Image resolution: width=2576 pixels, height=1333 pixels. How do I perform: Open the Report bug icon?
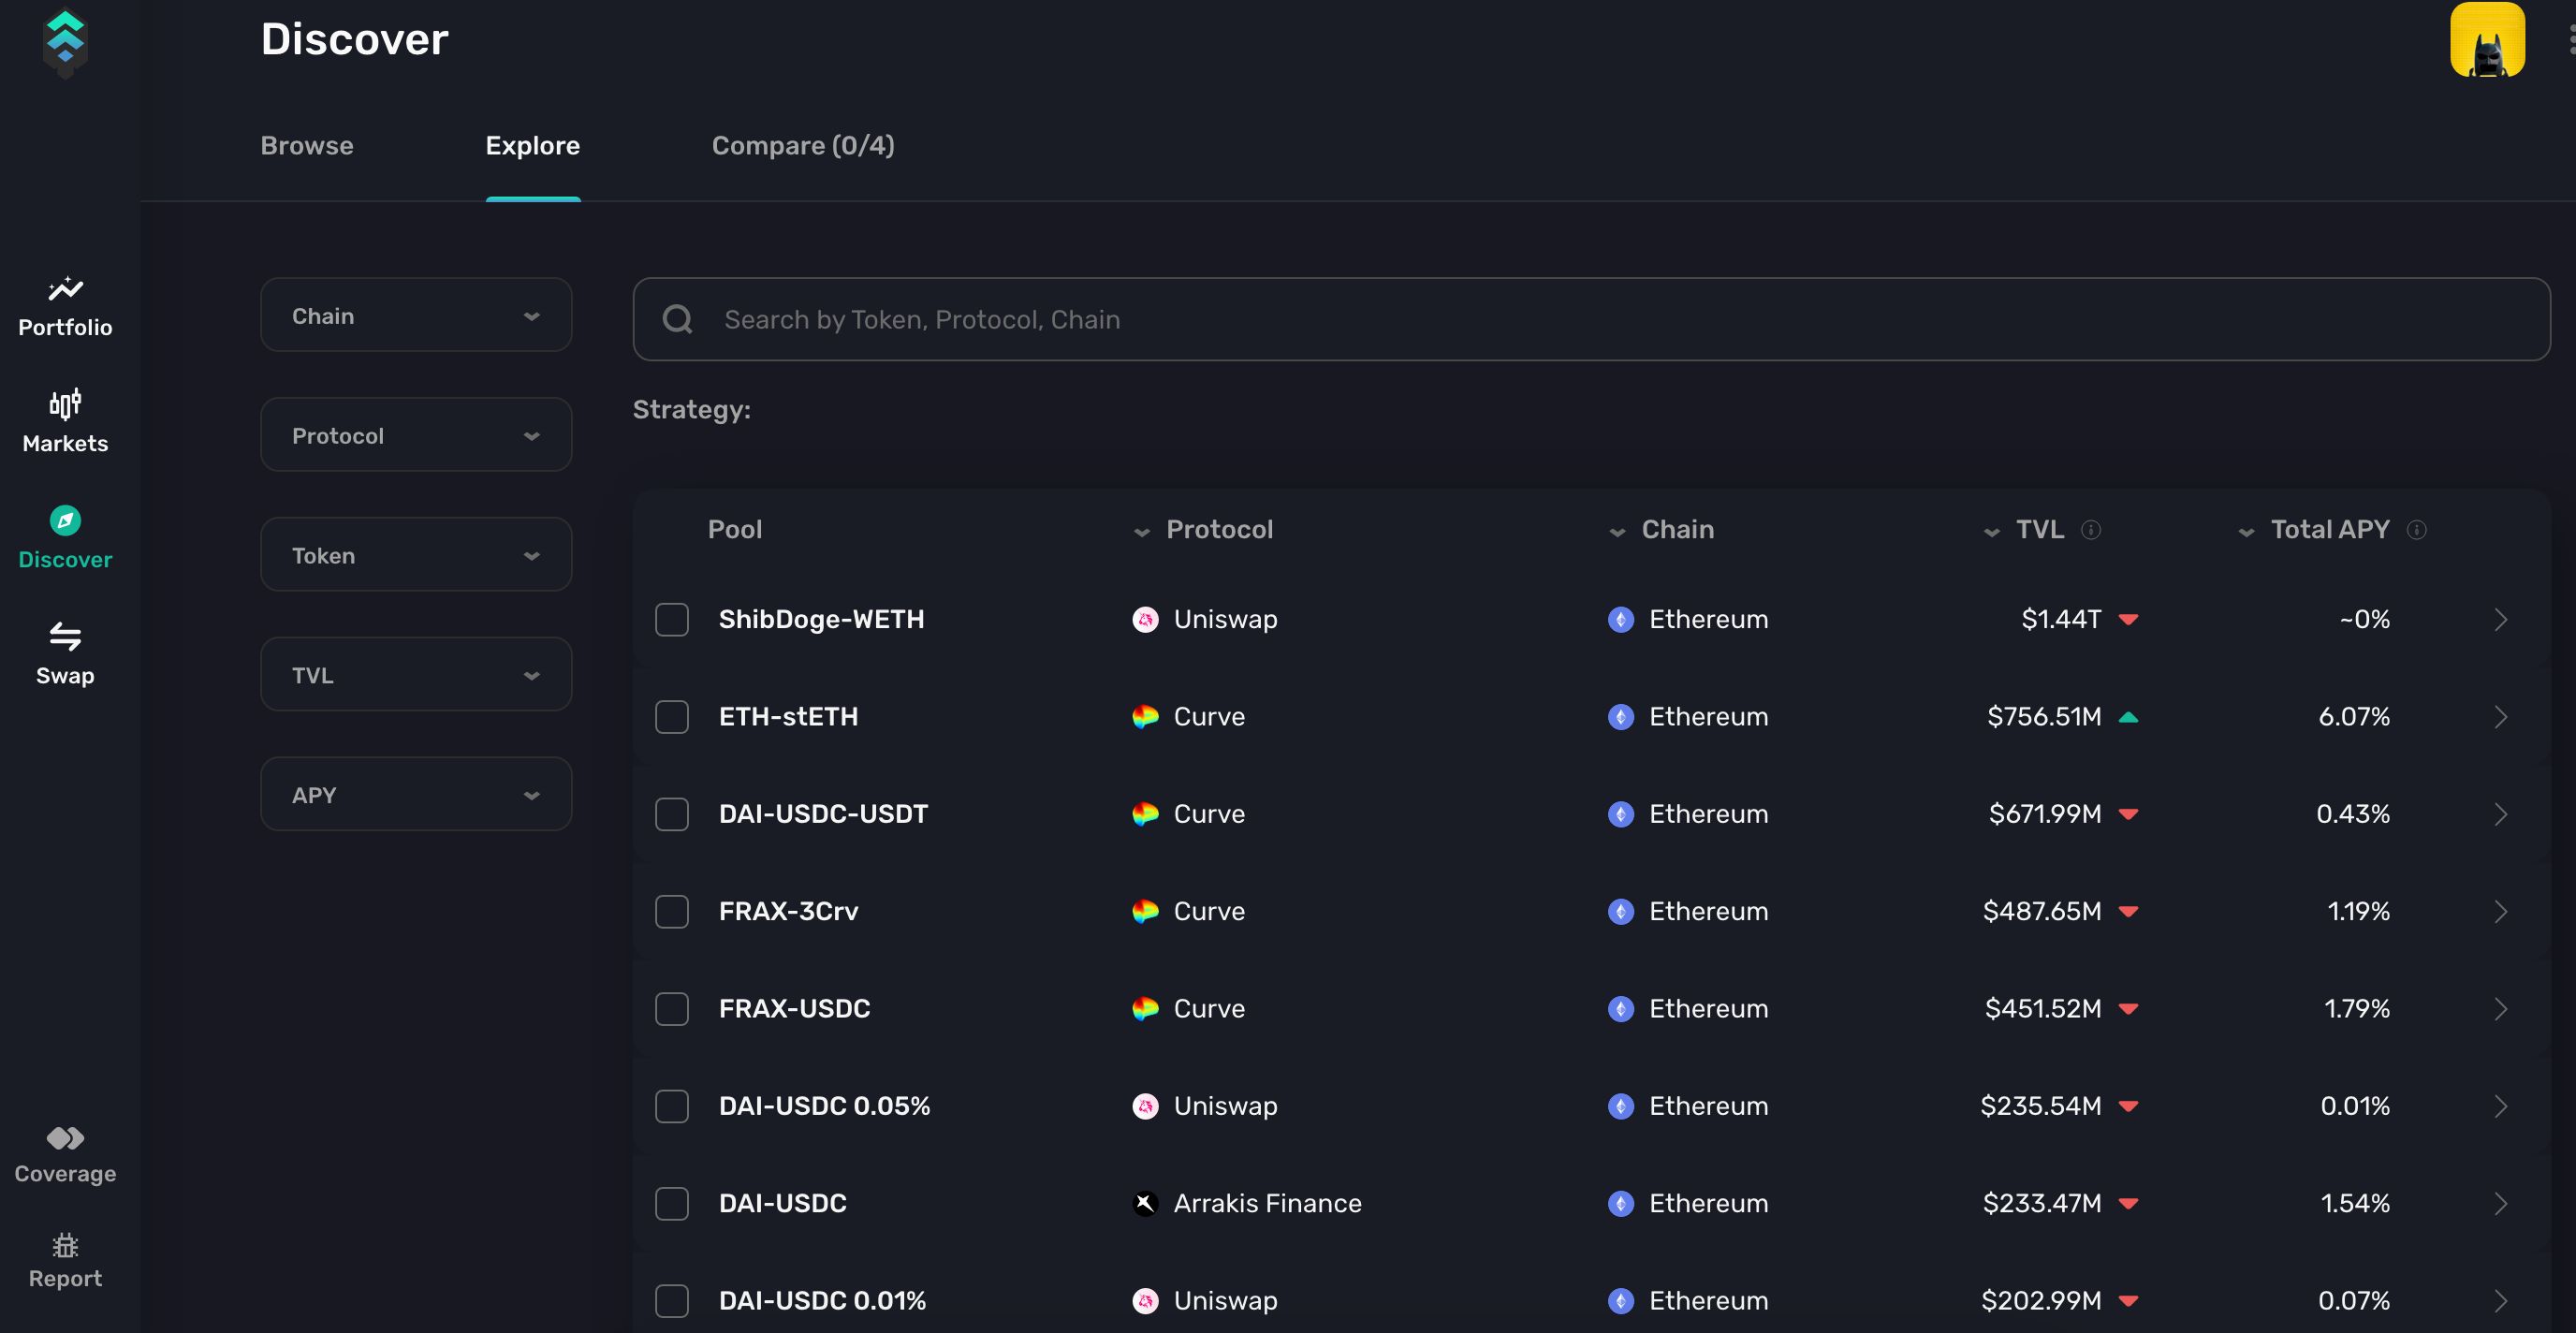[x=65, y=1245]
